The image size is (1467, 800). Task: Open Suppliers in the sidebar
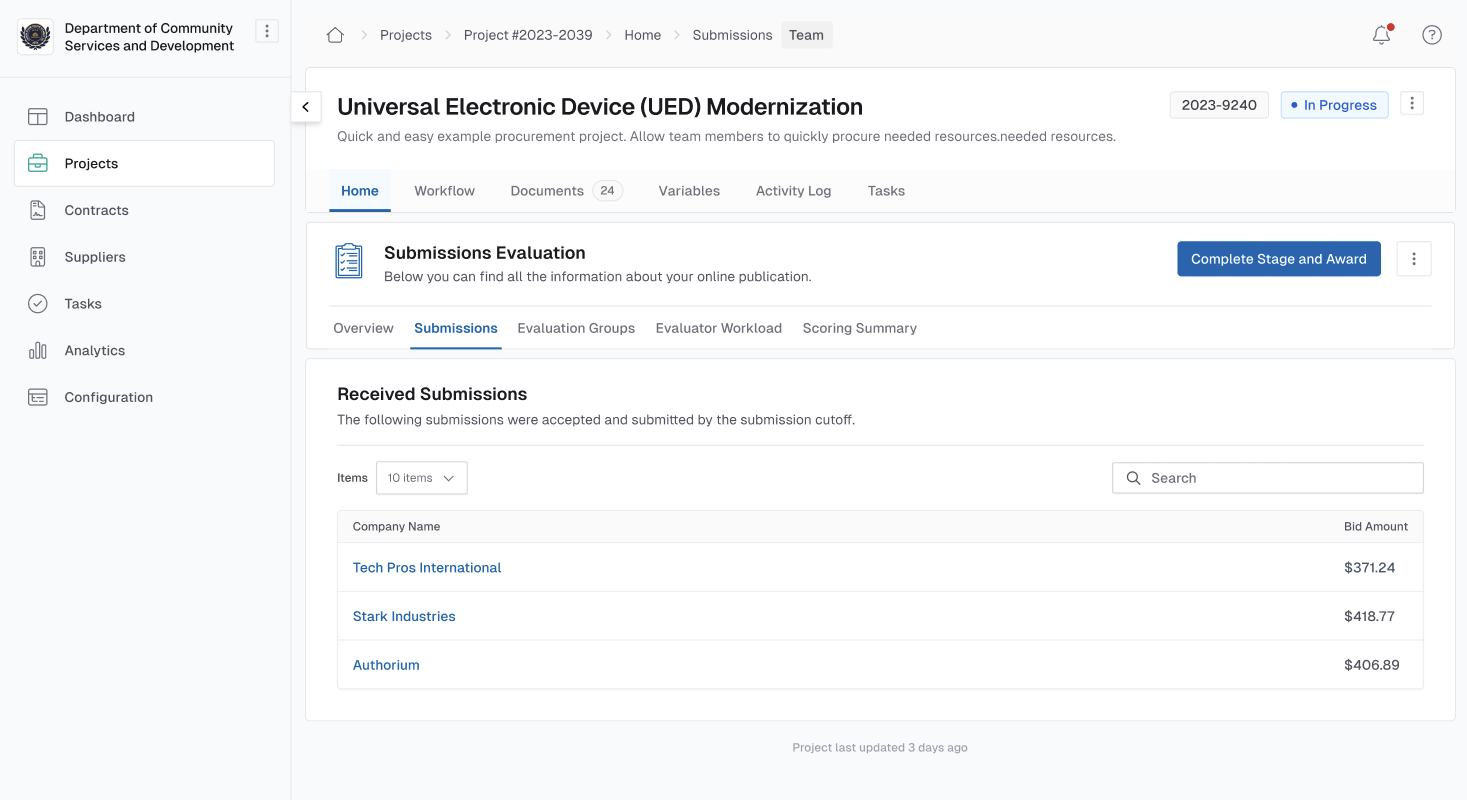click(x=95, y=257)
